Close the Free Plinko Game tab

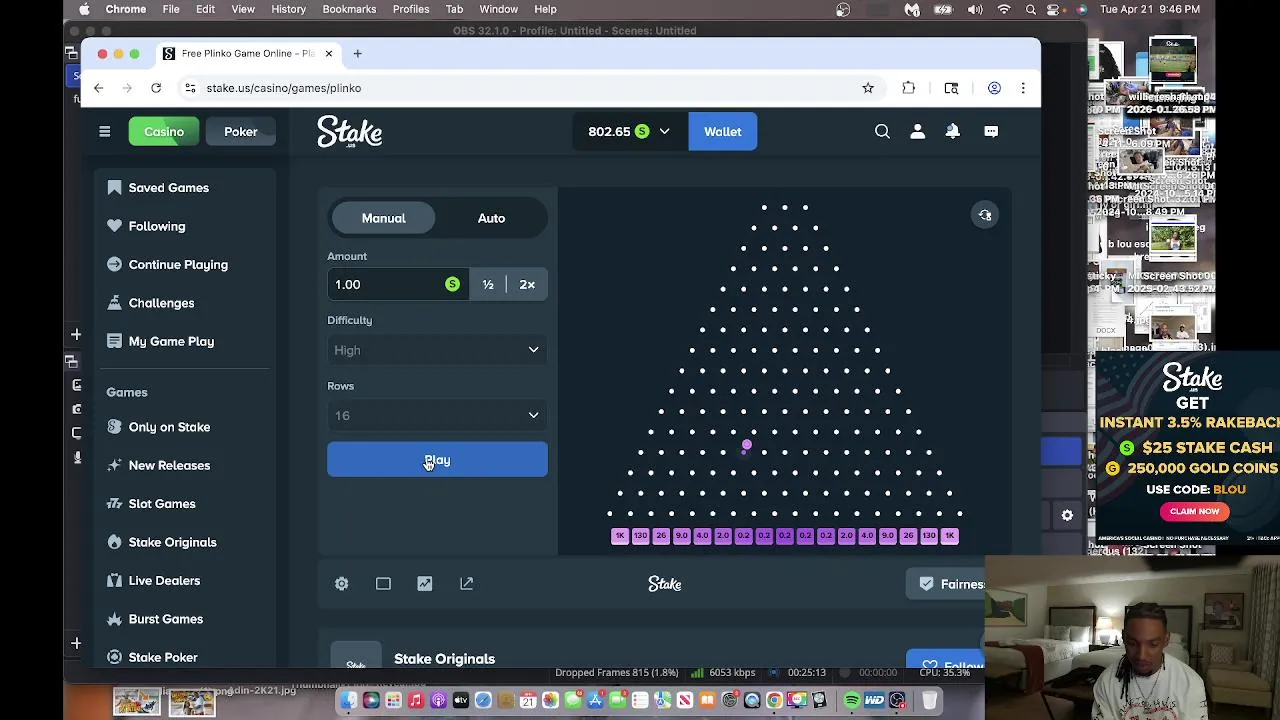point(328,53)
